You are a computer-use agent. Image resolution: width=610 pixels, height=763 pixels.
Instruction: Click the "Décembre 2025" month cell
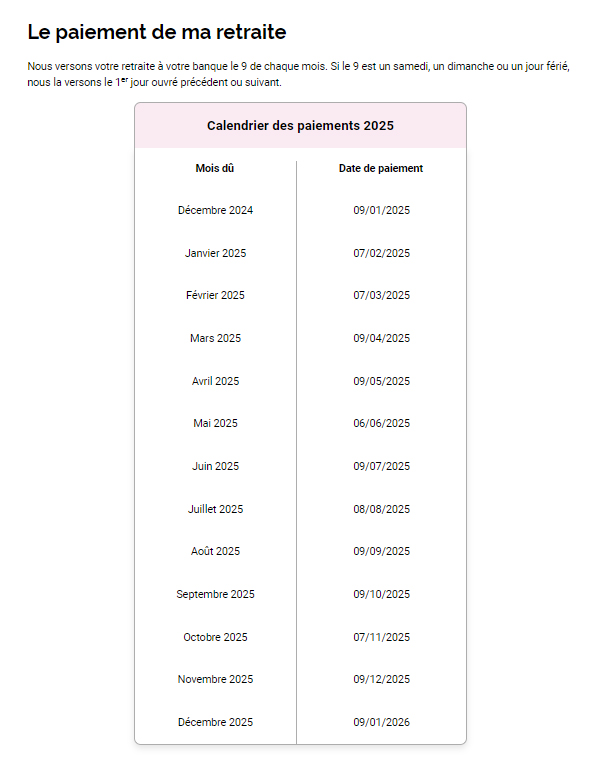tap(215, 722)
